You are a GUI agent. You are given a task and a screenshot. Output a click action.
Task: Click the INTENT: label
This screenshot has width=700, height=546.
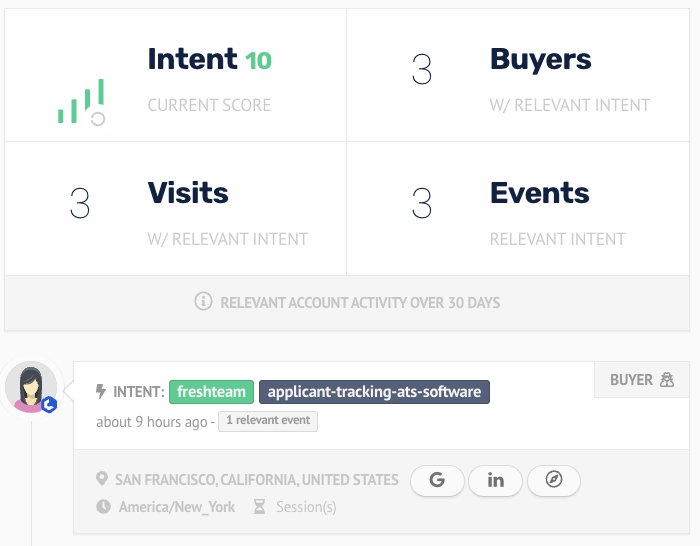coord(139,392)
